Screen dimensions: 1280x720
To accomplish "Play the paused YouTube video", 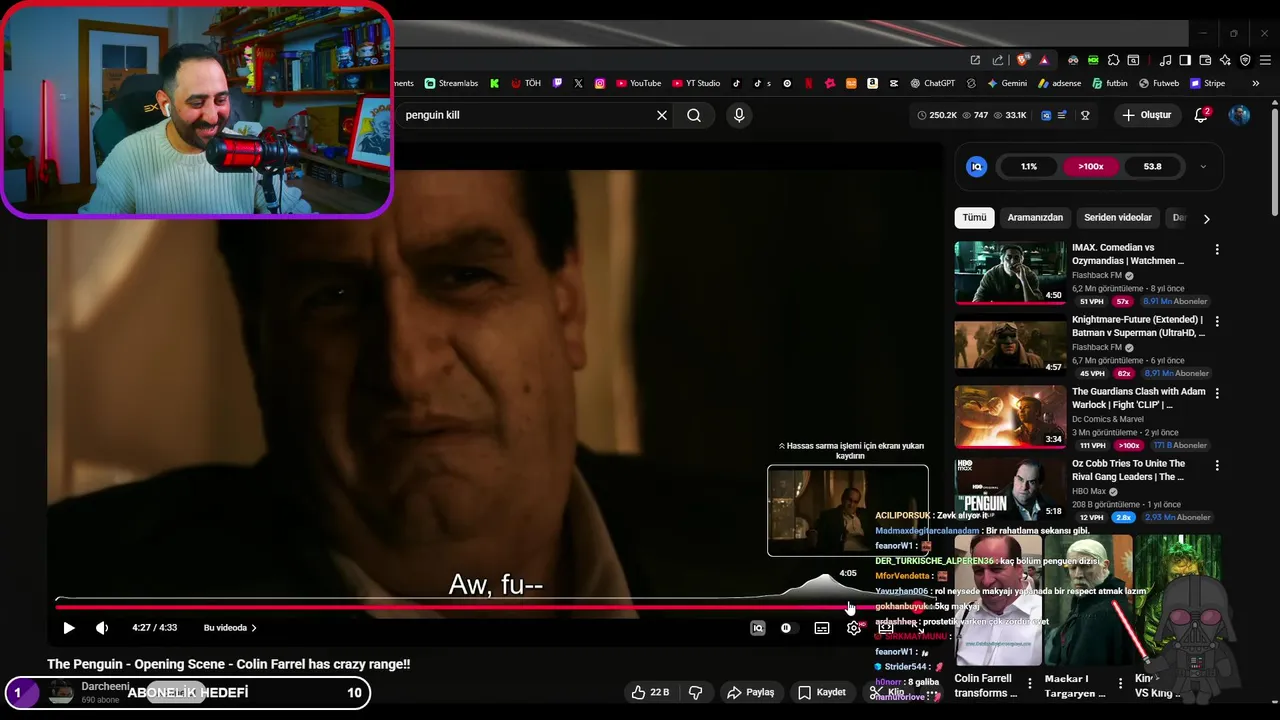I will click(x=69, y=628).
